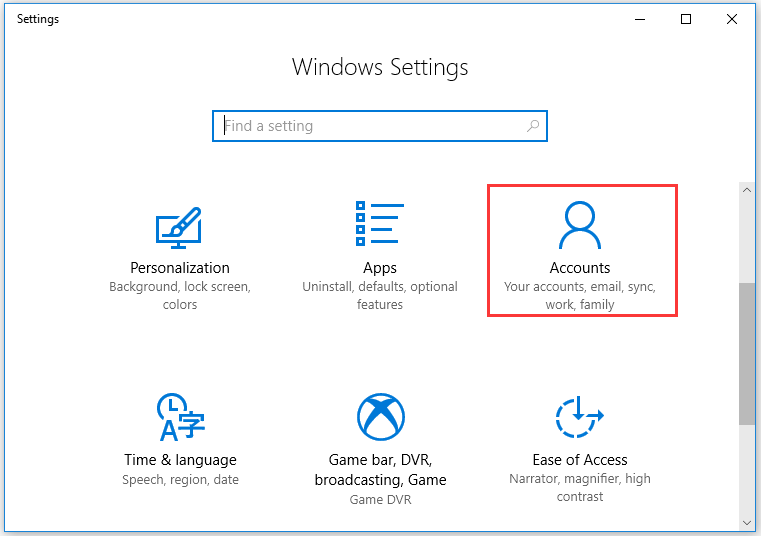Click 'Narrator, magnifier, high contrast' text
761x536 pixels.
pyautogui.click(x=579, y=487)
